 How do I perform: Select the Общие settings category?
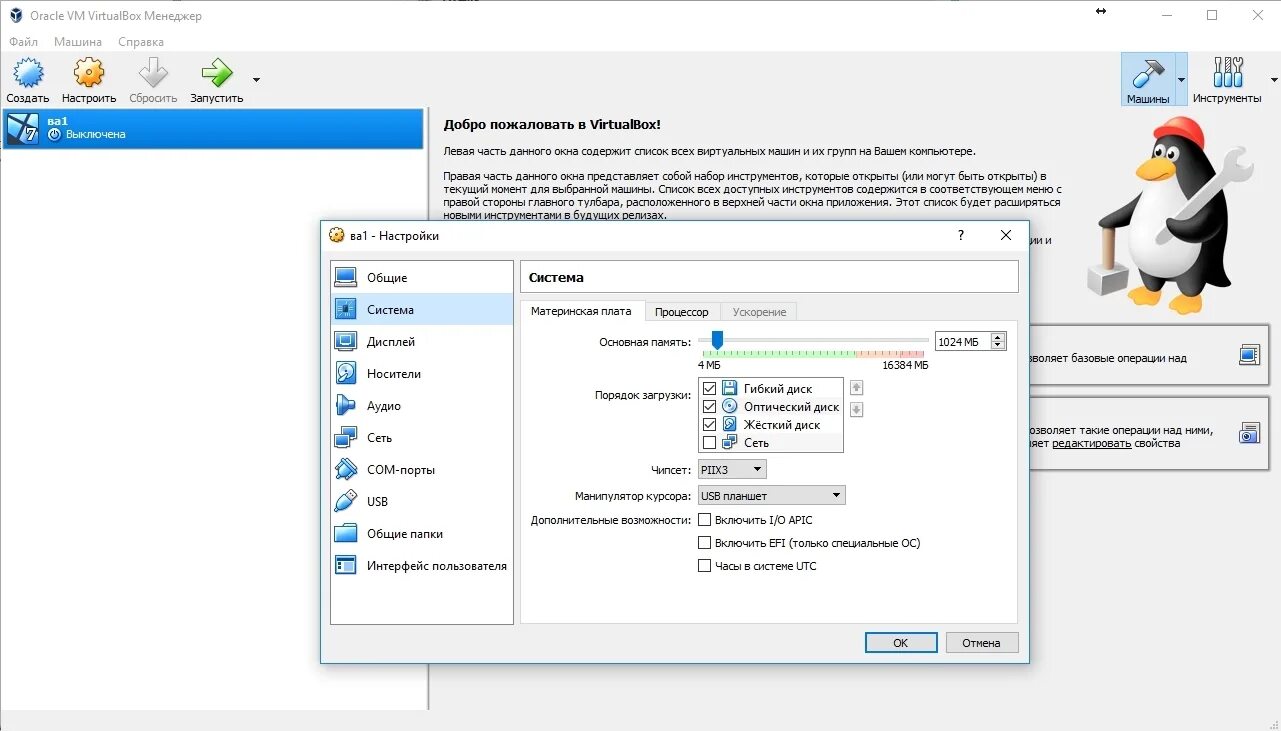(422, 277)
